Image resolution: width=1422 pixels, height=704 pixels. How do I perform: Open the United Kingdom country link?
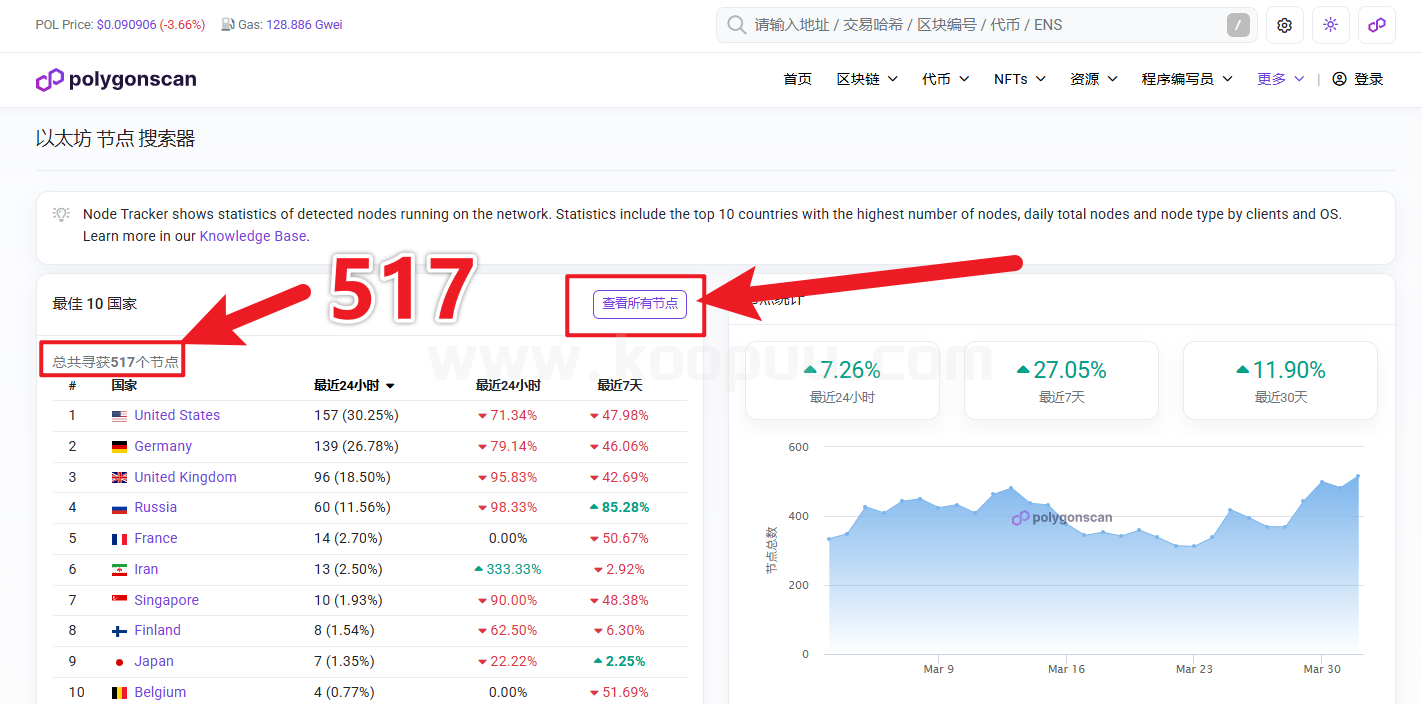tap(185, 478)
